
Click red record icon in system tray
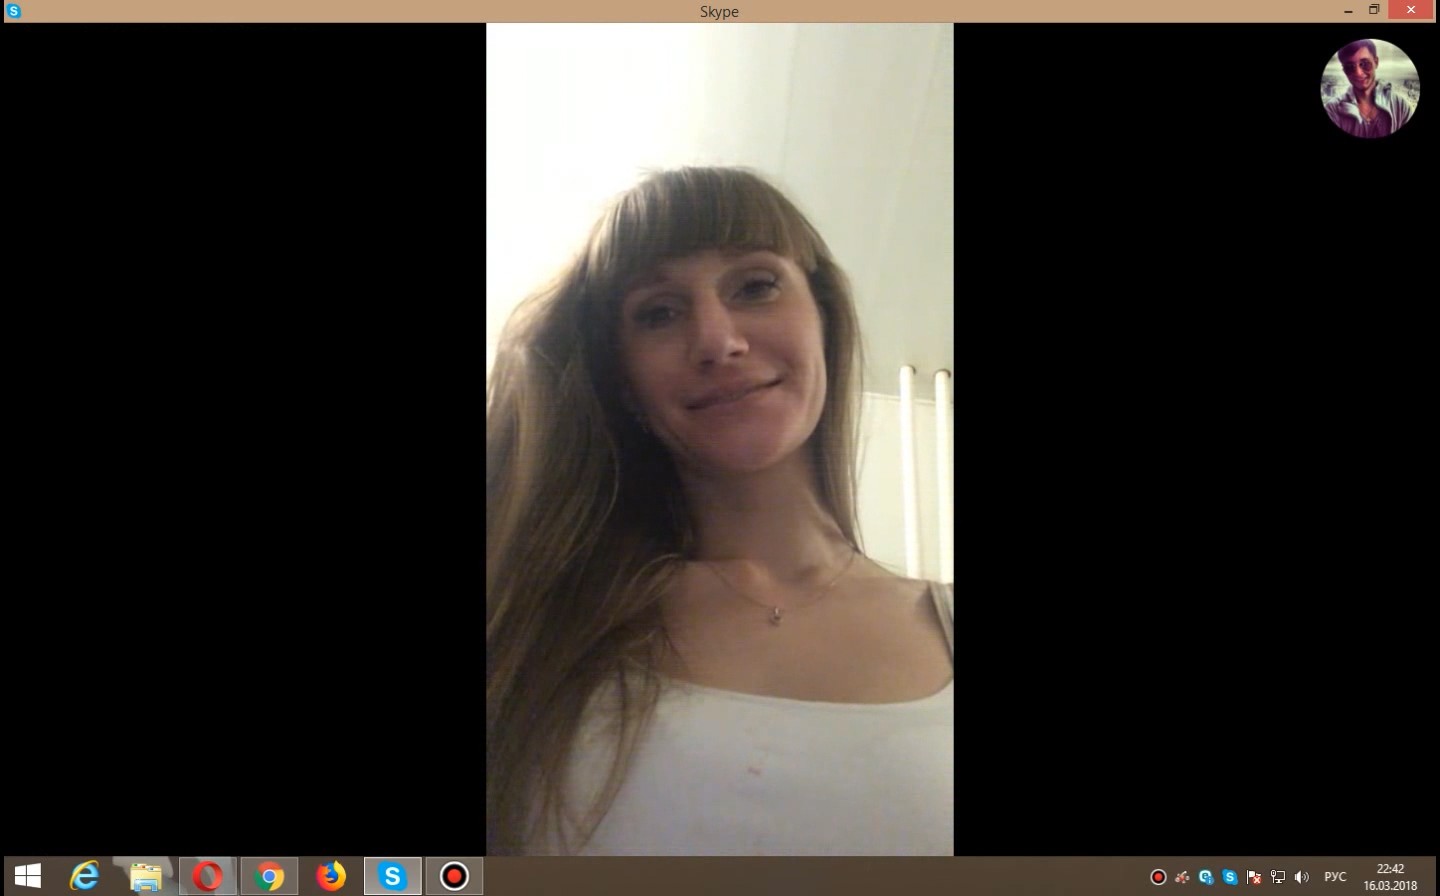tap(1158, 877)
